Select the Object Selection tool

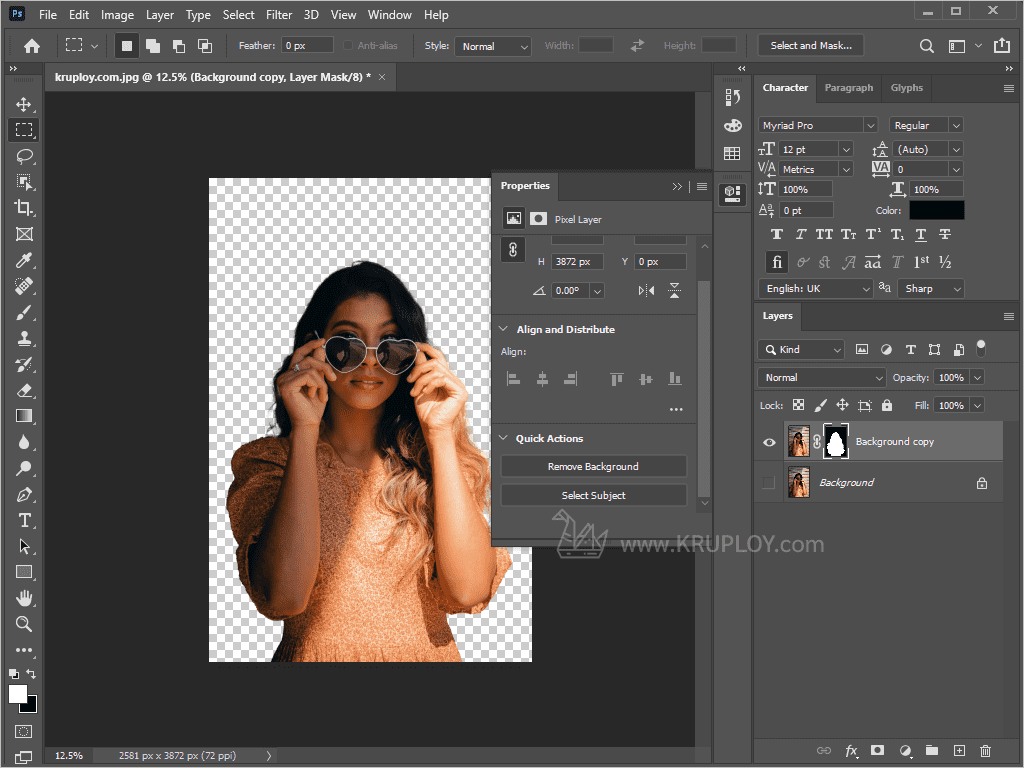coord(24,182)
